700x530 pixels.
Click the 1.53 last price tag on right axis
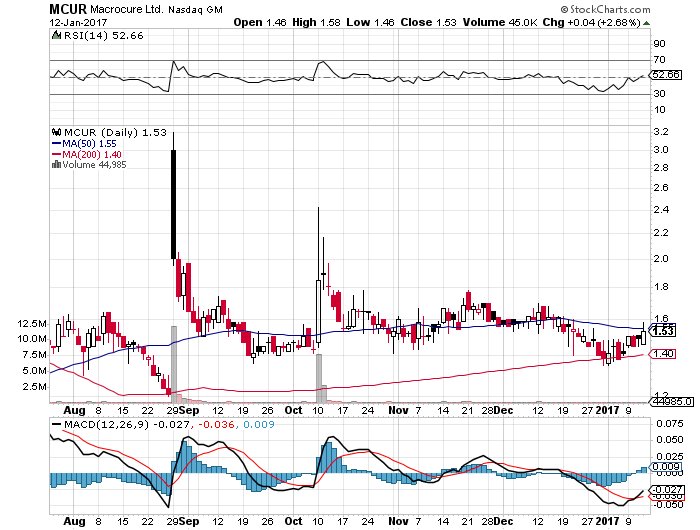coord(663,331)
